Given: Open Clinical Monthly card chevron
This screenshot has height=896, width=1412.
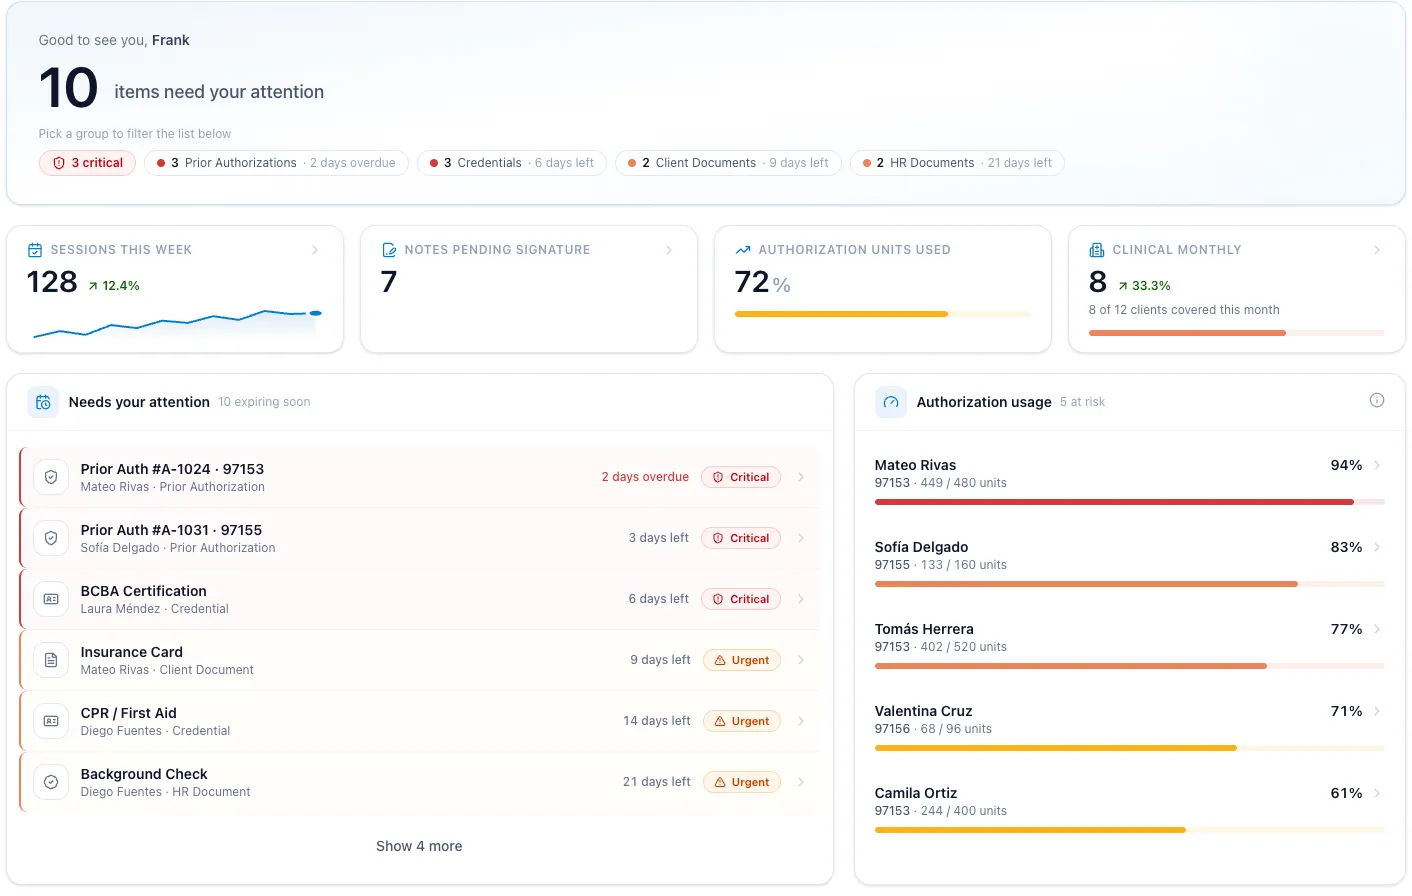Looking at the screenshot, I should coord(1377,250).
